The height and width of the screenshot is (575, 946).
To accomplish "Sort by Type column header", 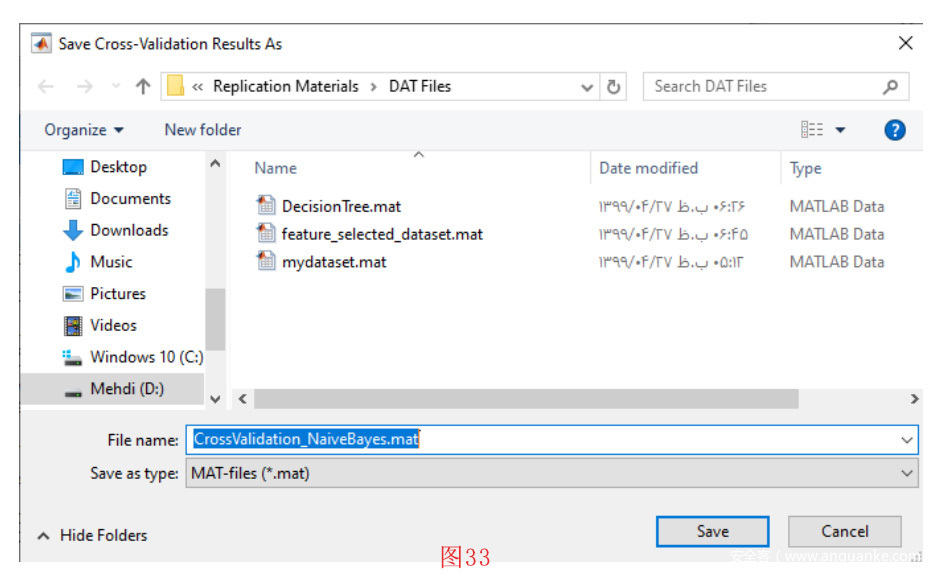I will pos(805,168).
